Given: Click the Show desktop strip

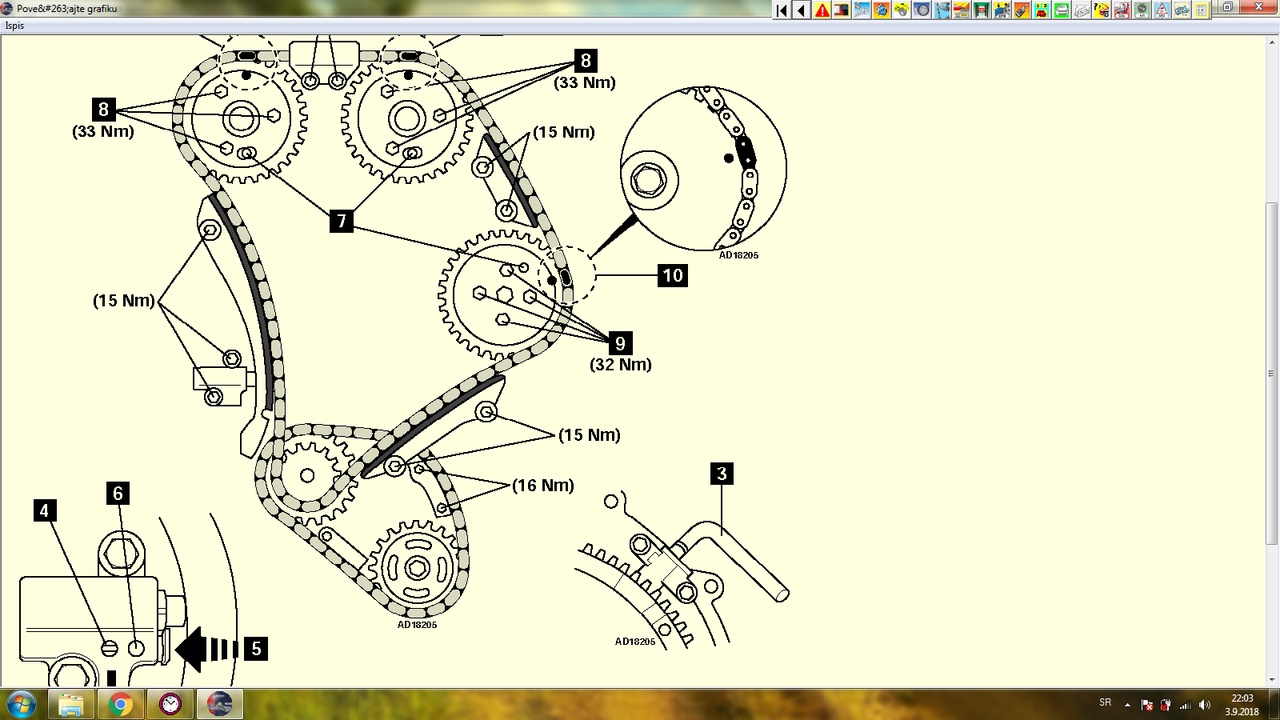Looking at the screenshot, I should (1273, 704).
